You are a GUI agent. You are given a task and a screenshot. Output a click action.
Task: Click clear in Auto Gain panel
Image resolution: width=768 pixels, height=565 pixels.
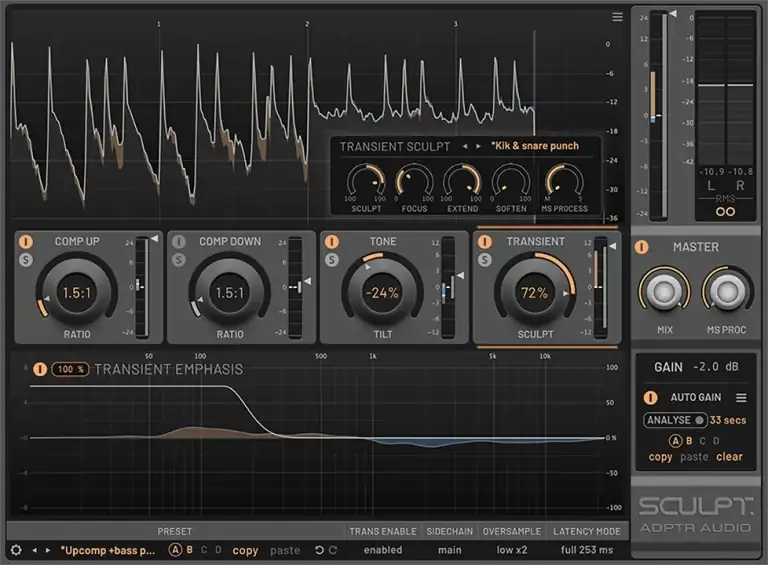click(729, 456)
